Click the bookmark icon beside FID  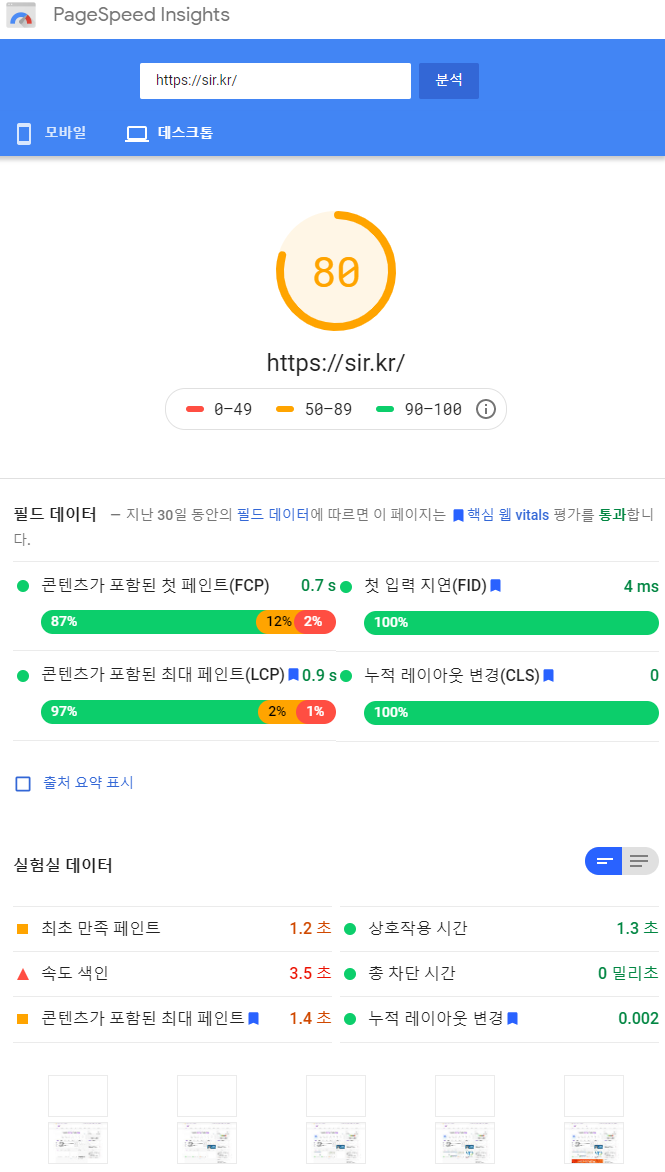[495, 586]
